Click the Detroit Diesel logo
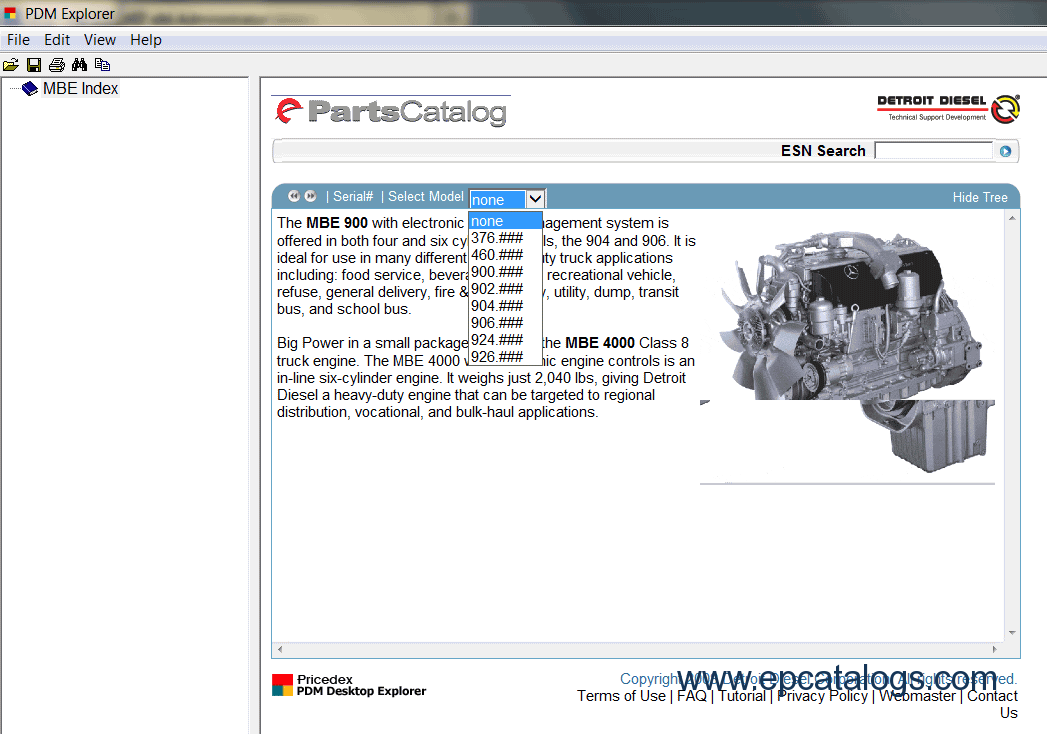 (x=948, y=109)
